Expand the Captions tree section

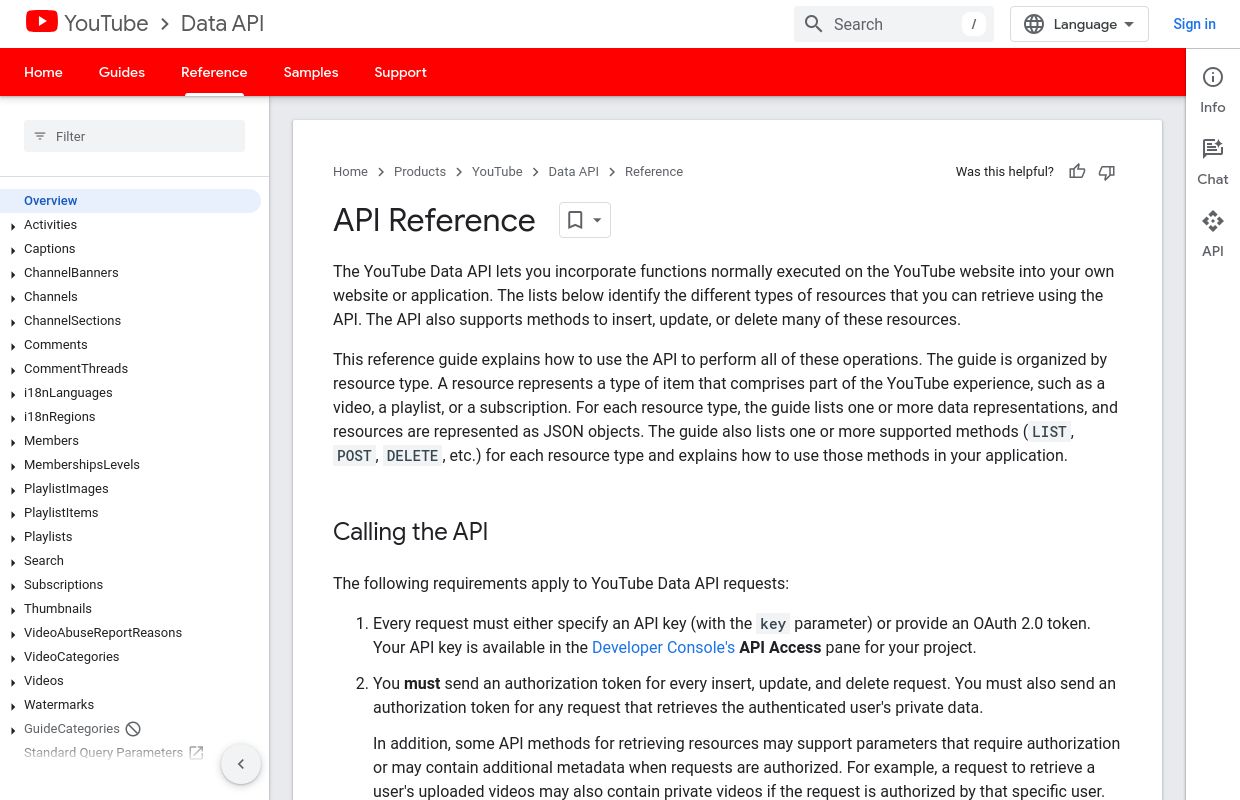[13, 250]
